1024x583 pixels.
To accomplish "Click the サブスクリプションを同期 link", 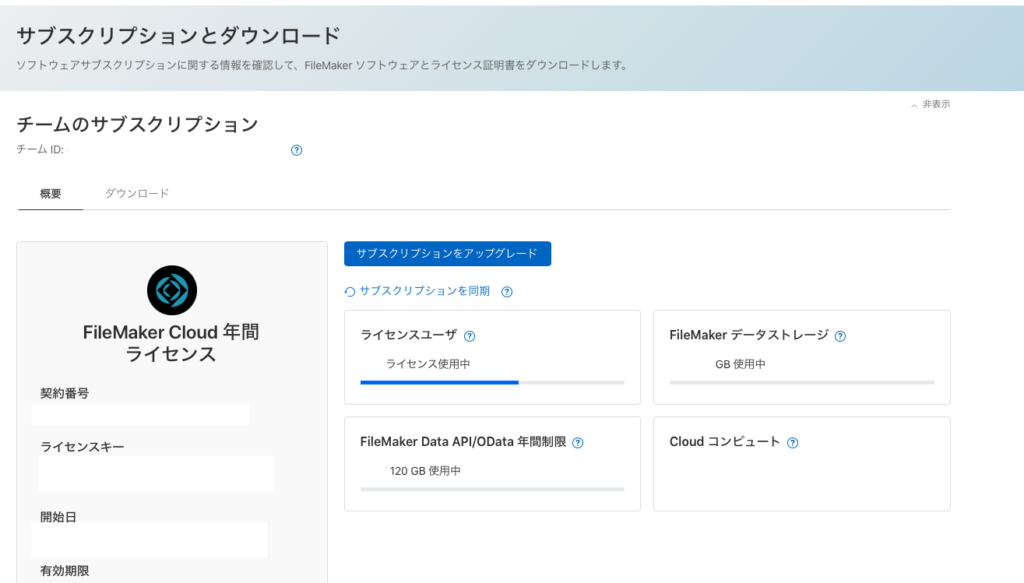I will [424, 289].
